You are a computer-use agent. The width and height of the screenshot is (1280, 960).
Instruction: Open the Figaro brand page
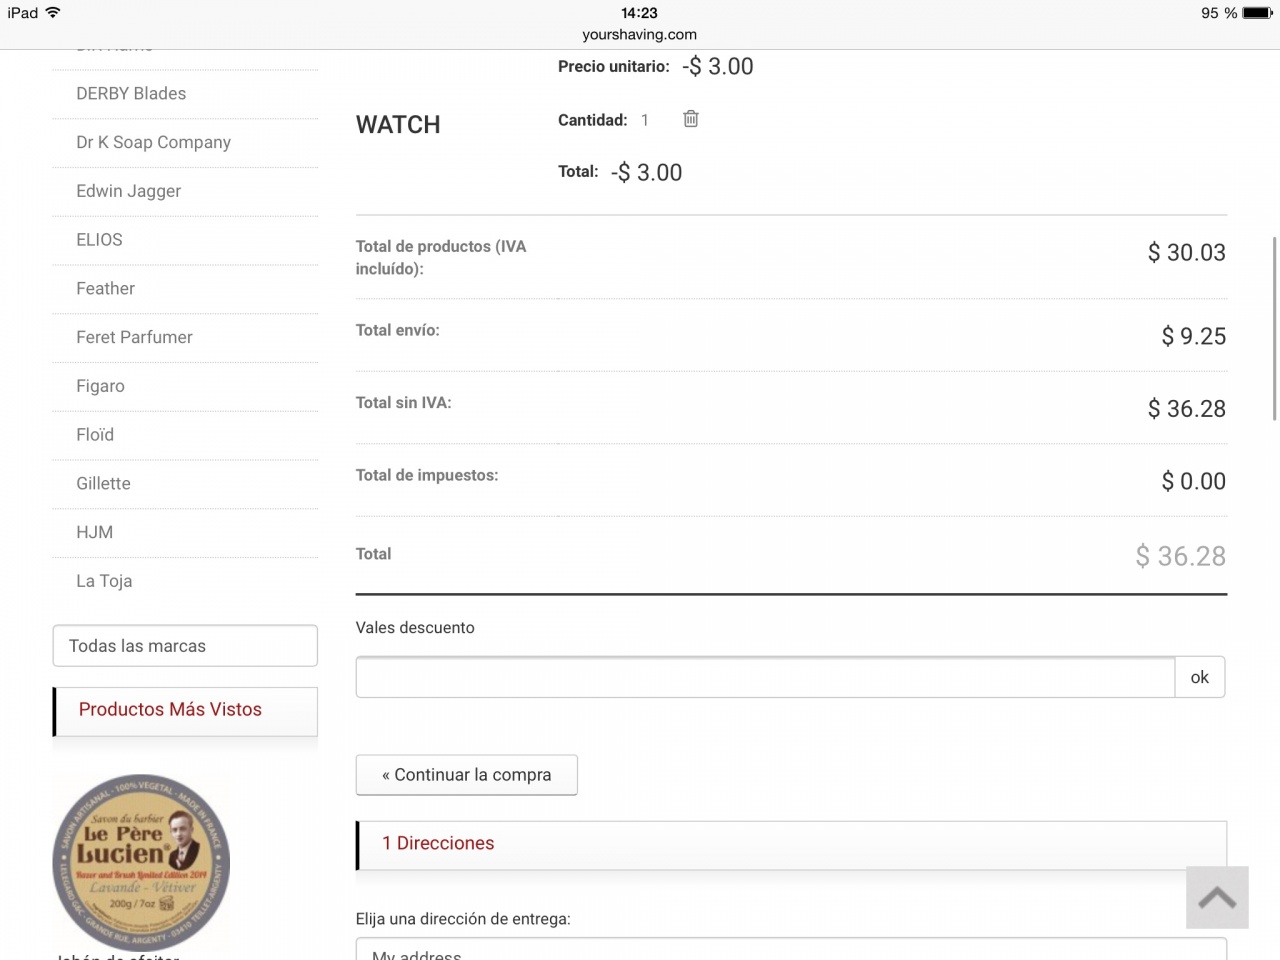[x=100, y=386]
